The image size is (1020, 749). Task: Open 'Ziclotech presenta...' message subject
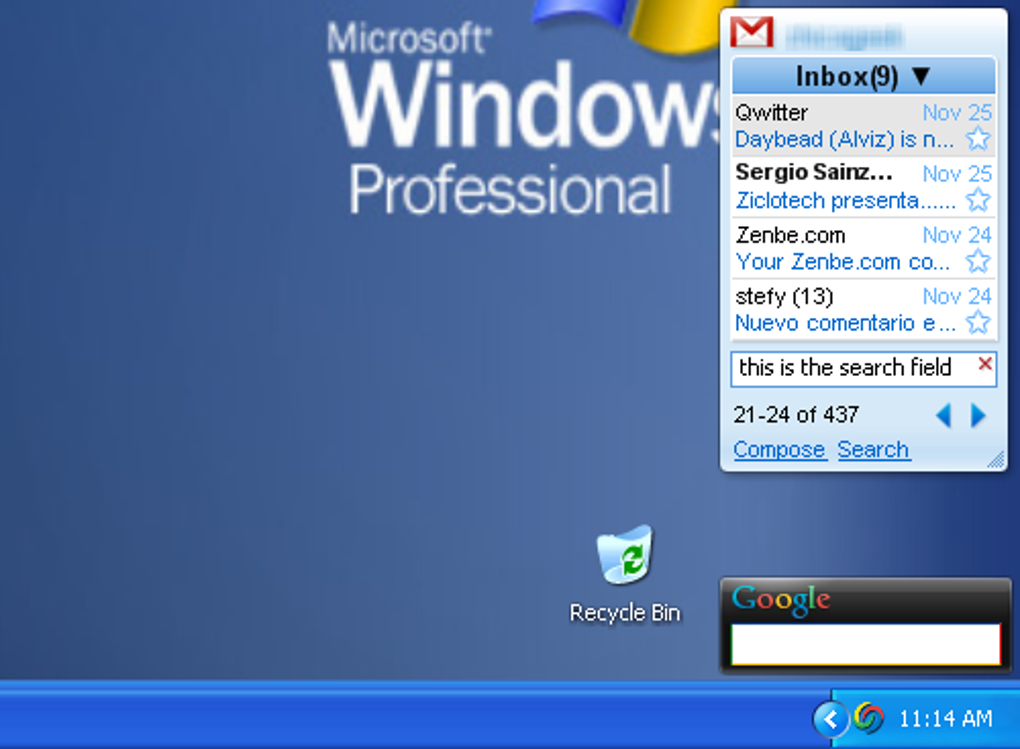(x=845, y=200)
